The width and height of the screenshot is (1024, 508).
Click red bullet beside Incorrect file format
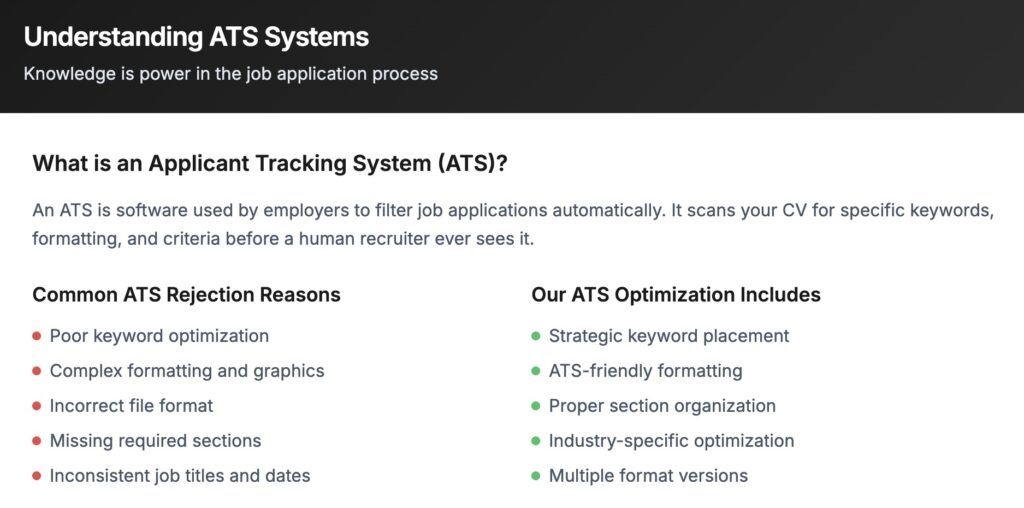[37, 406]
